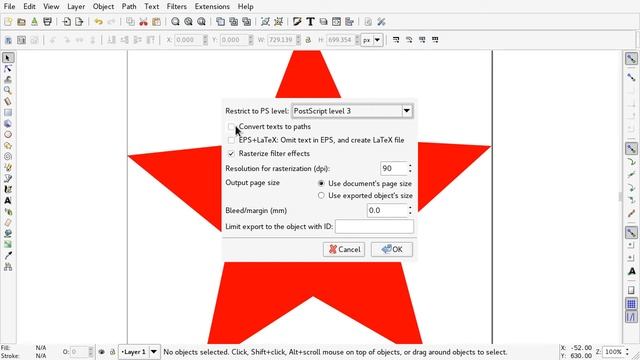This screenshot has width=640, height=360.
Task: Toggle Layer 1 visibility eye icon
Action: point(102,352)
